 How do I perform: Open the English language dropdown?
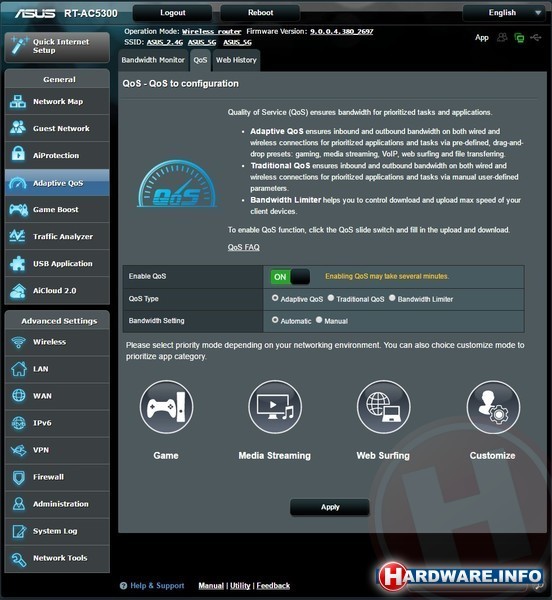click(506, 13)
